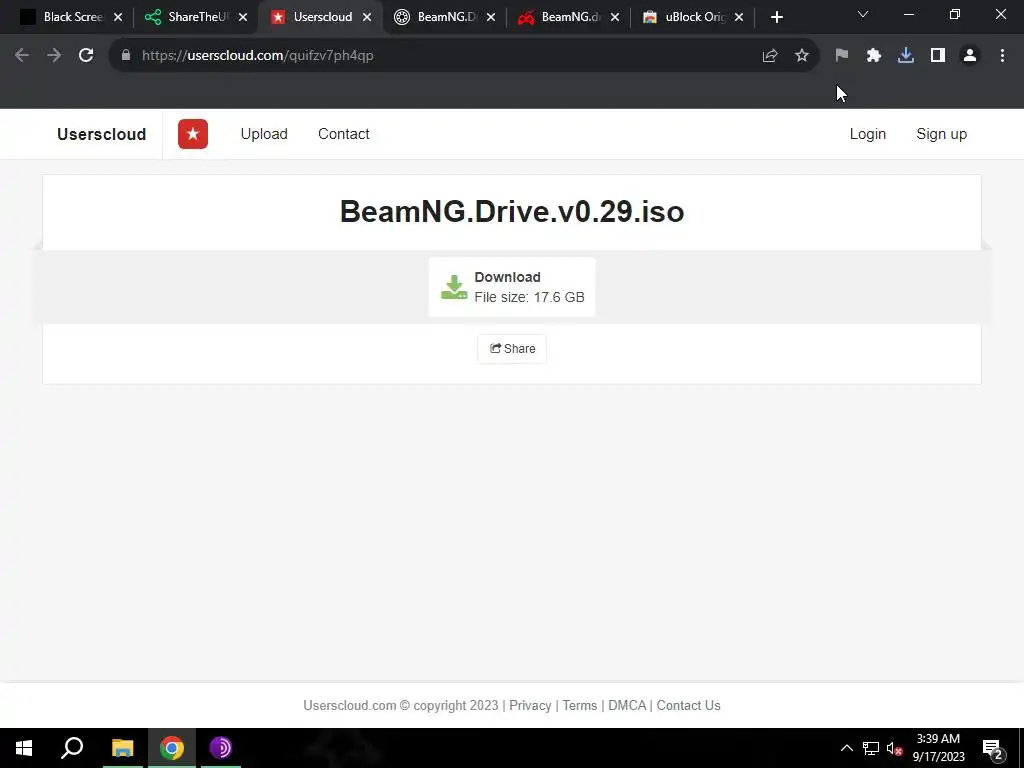The height and width of the screenshot is (768, 1024).
Task: Click the browser forward arrow
Action: point(54,56)
